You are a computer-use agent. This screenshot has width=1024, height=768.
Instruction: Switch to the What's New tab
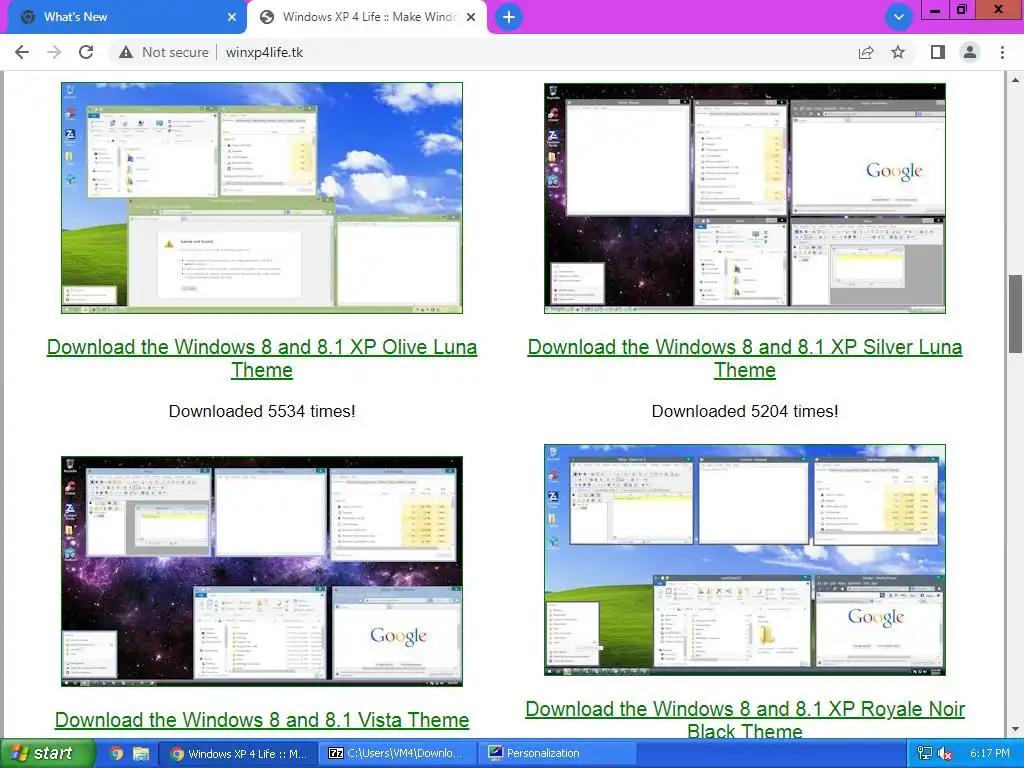pos(123,17)
